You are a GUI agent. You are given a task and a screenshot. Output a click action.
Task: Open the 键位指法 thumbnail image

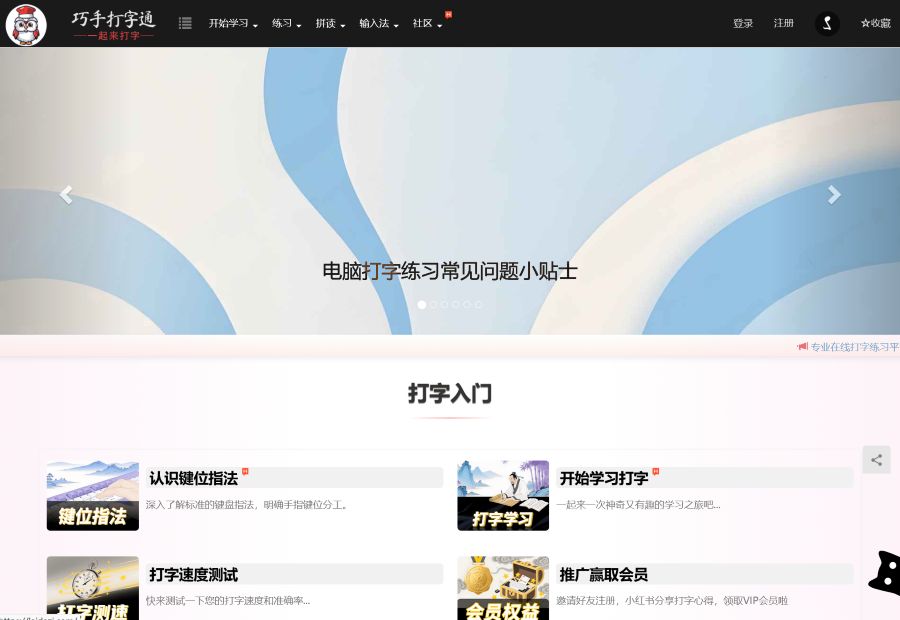(x=92, y=495)
